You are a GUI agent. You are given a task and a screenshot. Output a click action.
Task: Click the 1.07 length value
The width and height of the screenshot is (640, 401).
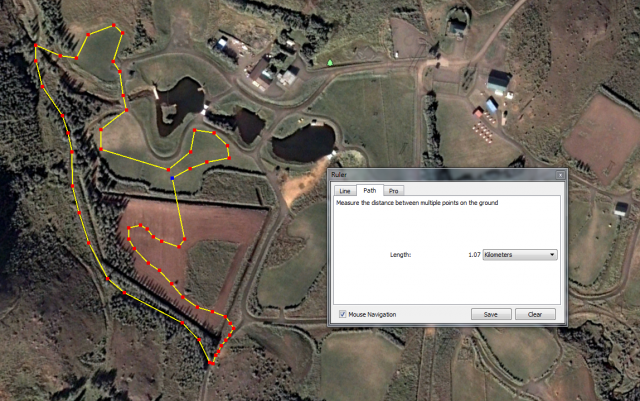[474, 255]
